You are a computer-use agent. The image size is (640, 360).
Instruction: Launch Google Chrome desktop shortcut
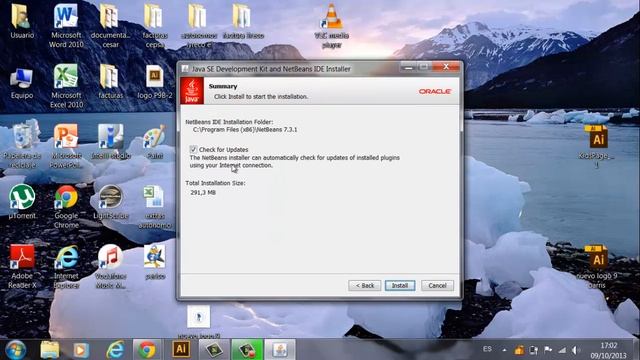coord(66,207)
